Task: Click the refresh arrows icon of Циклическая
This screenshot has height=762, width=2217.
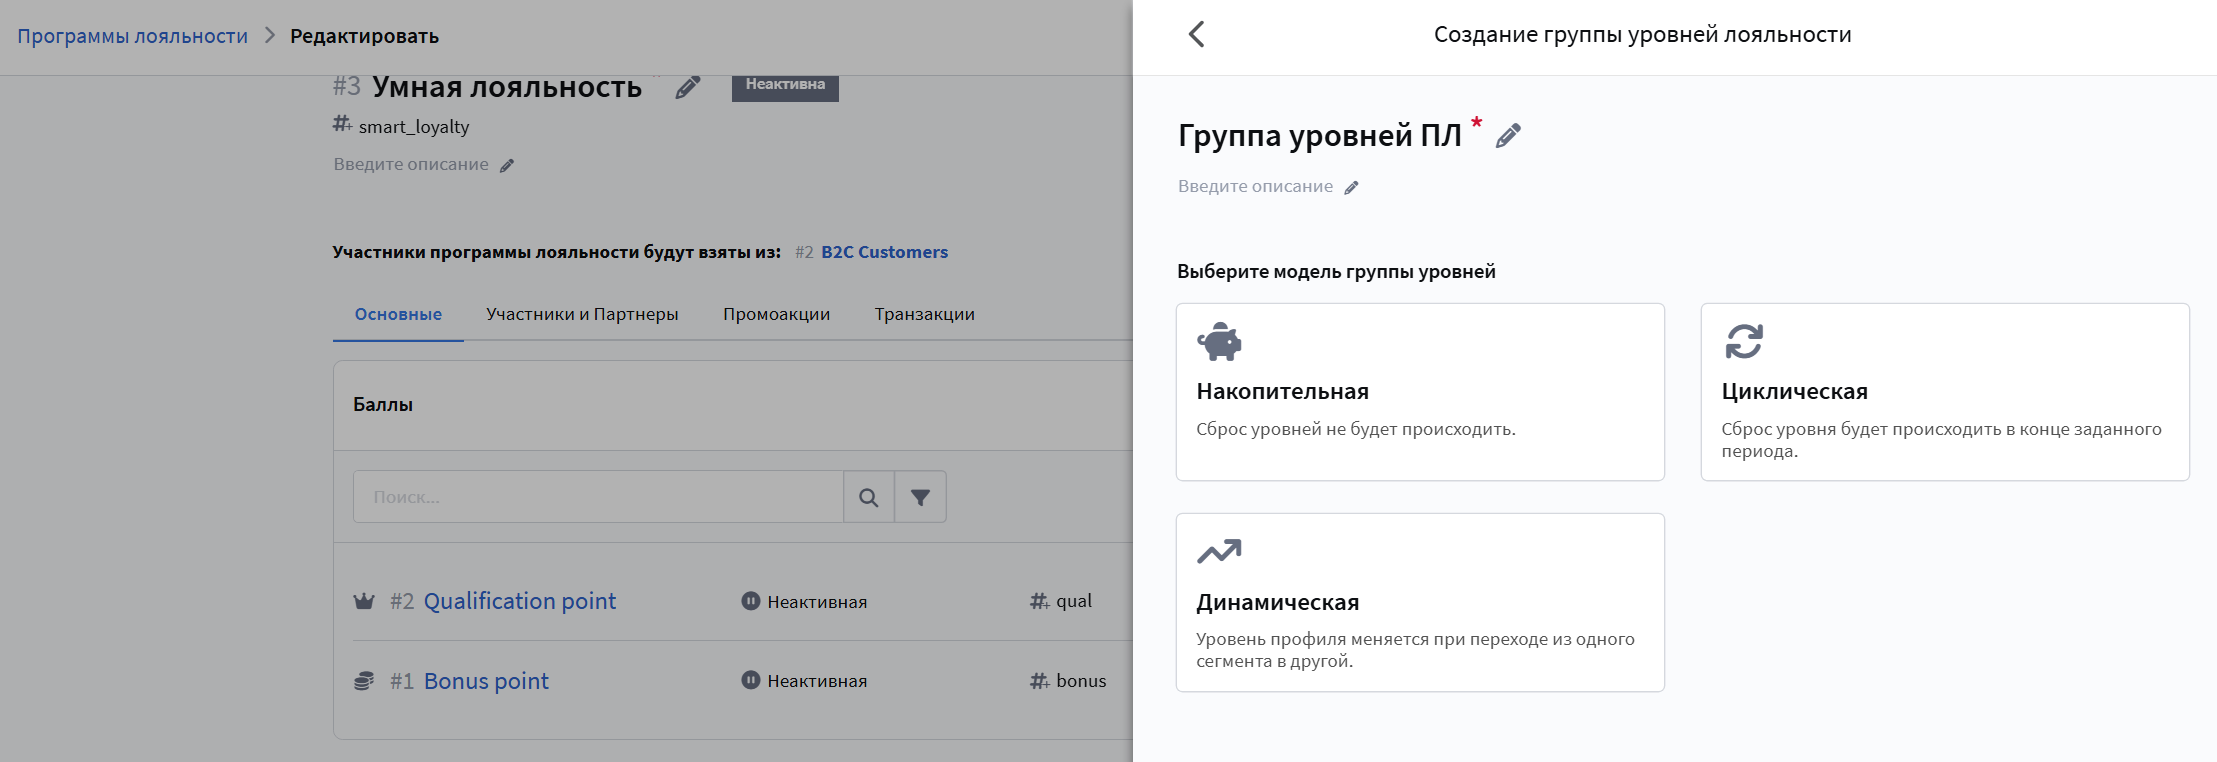Action: click(1744, 341)
